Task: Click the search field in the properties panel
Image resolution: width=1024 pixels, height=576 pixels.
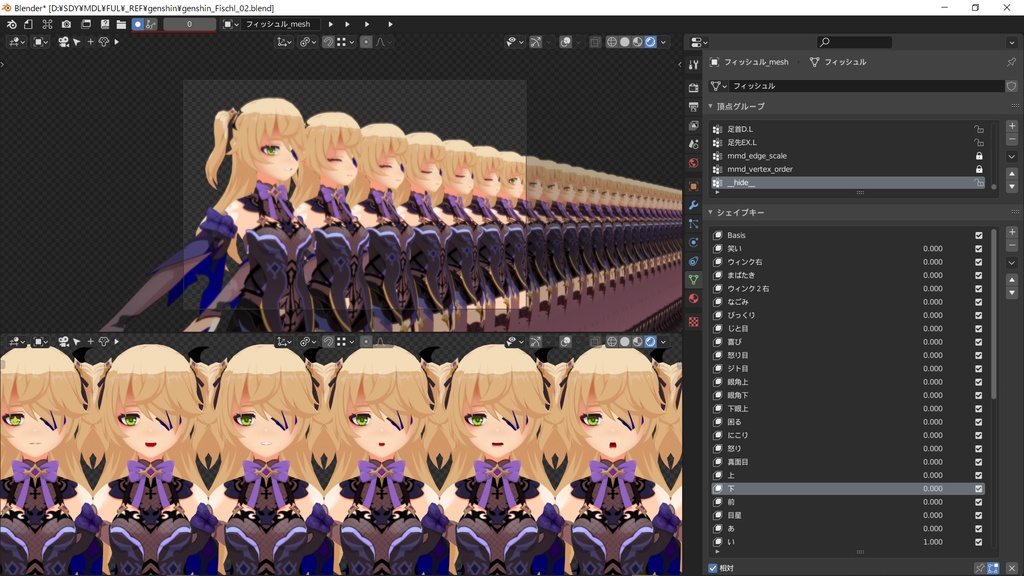Action: click(852, 41)
